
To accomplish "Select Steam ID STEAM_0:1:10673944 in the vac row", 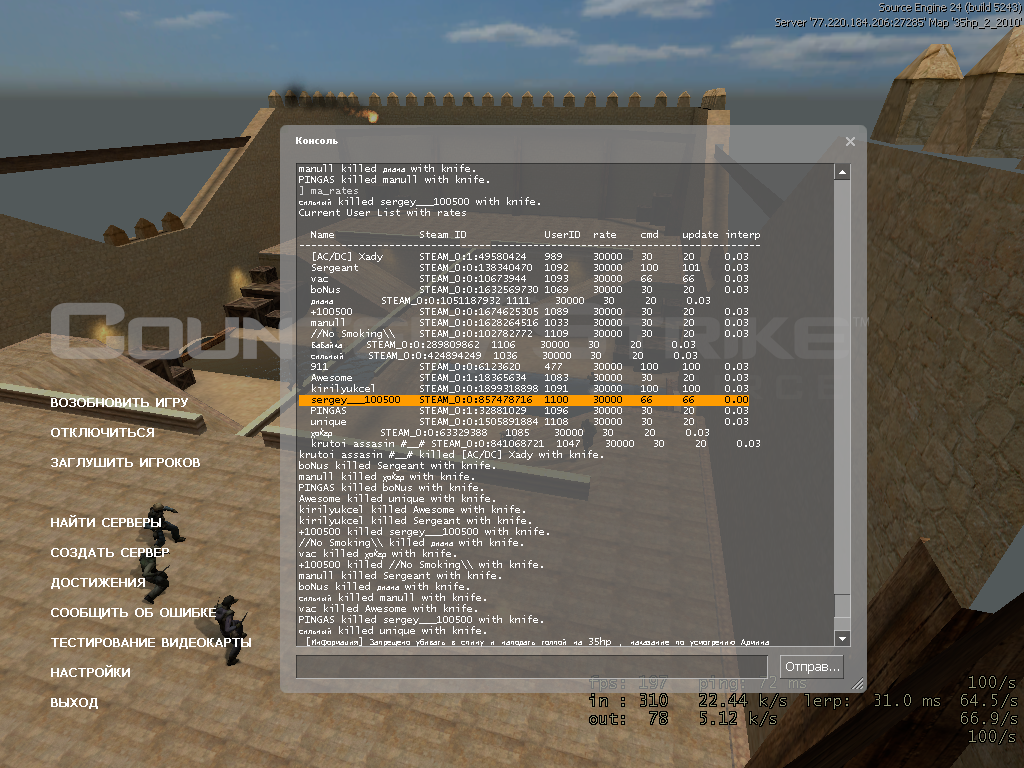I will 473,279.
